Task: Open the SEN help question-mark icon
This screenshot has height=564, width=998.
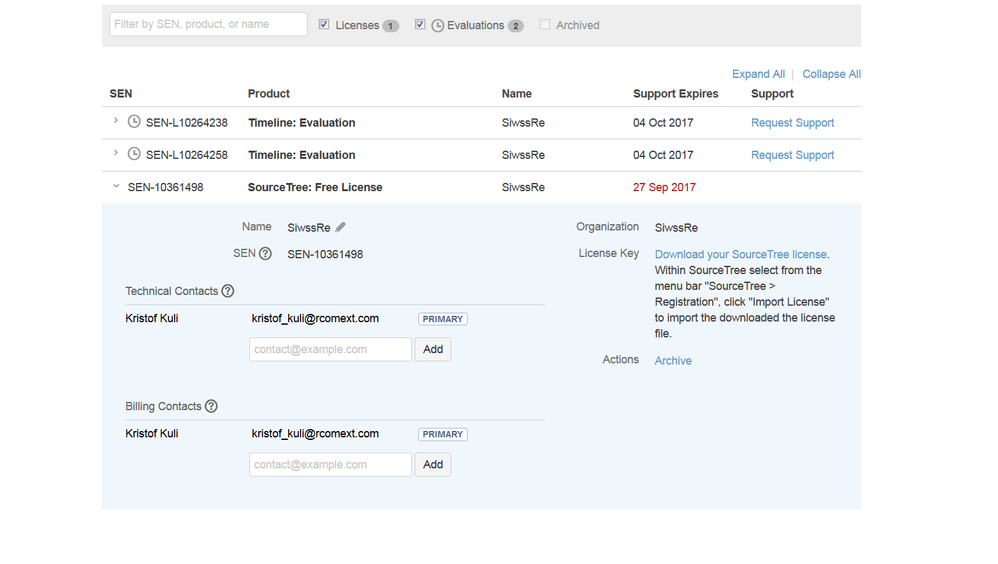Action: [x=265, y=253]
